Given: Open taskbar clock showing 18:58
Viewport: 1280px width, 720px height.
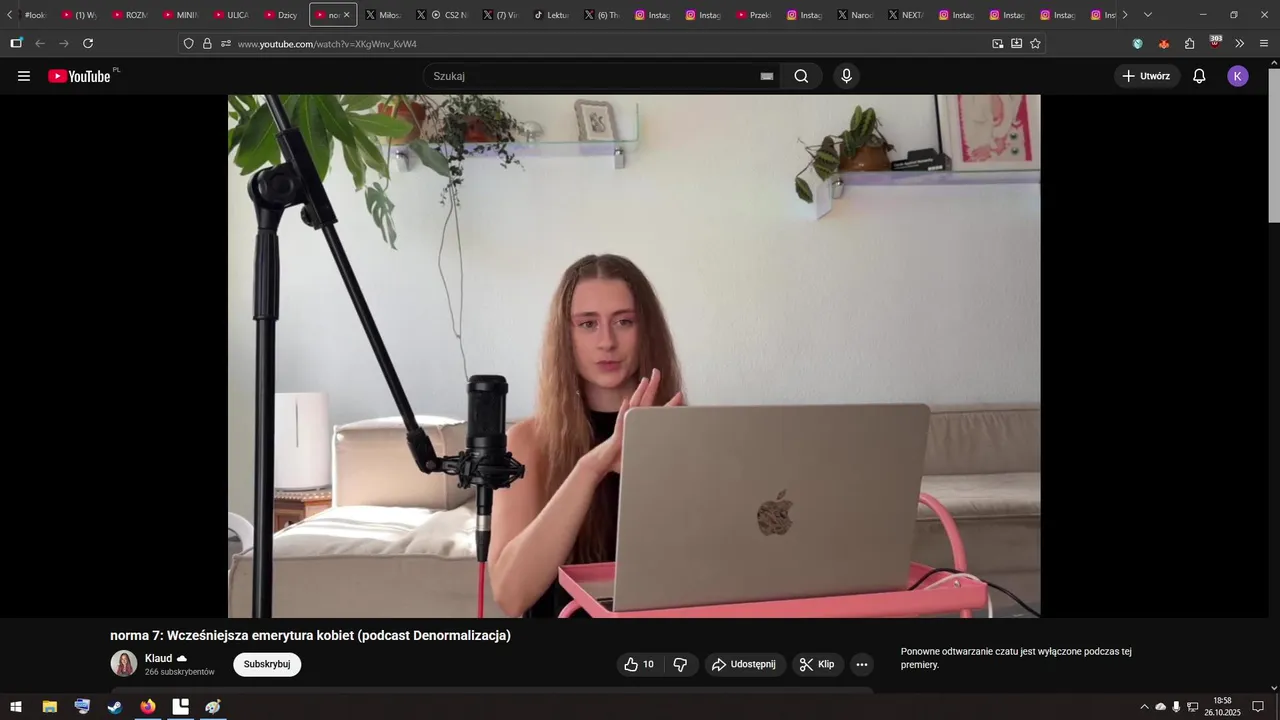Looking at the screenshot, I should 1222,707.
